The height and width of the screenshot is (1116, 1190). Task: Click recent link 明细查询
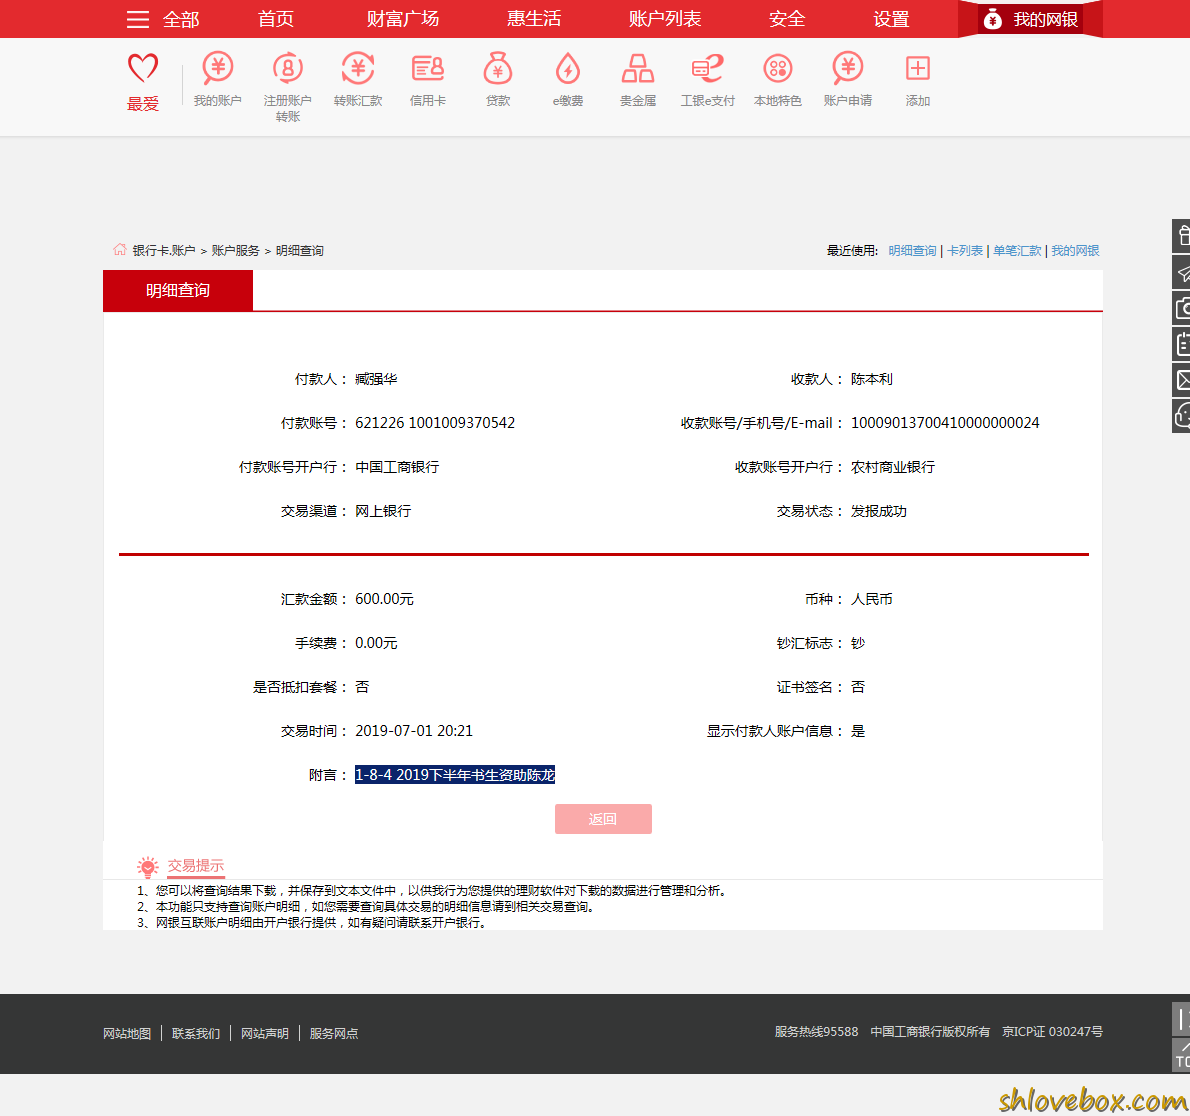click(x=912, y=251)
